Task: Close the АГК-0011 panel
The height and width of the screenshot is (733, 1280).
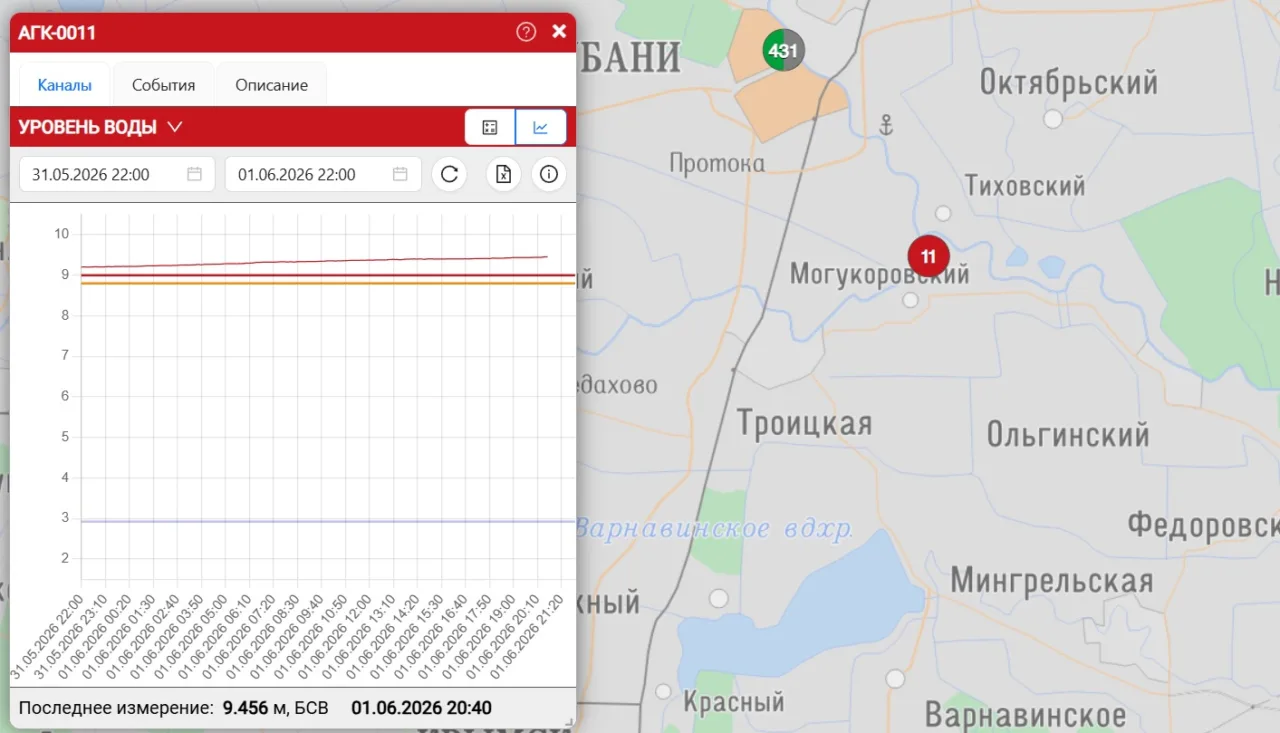Action: [559, 32]
